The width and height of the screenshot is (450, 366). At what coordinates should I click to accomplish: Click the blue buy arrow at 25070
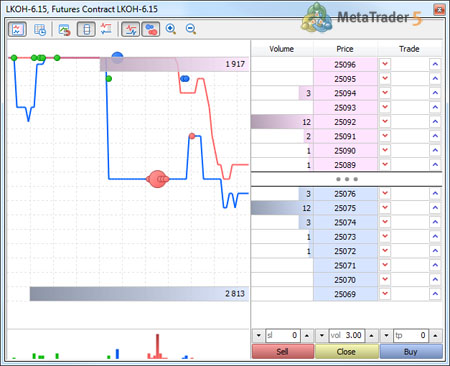435,279
